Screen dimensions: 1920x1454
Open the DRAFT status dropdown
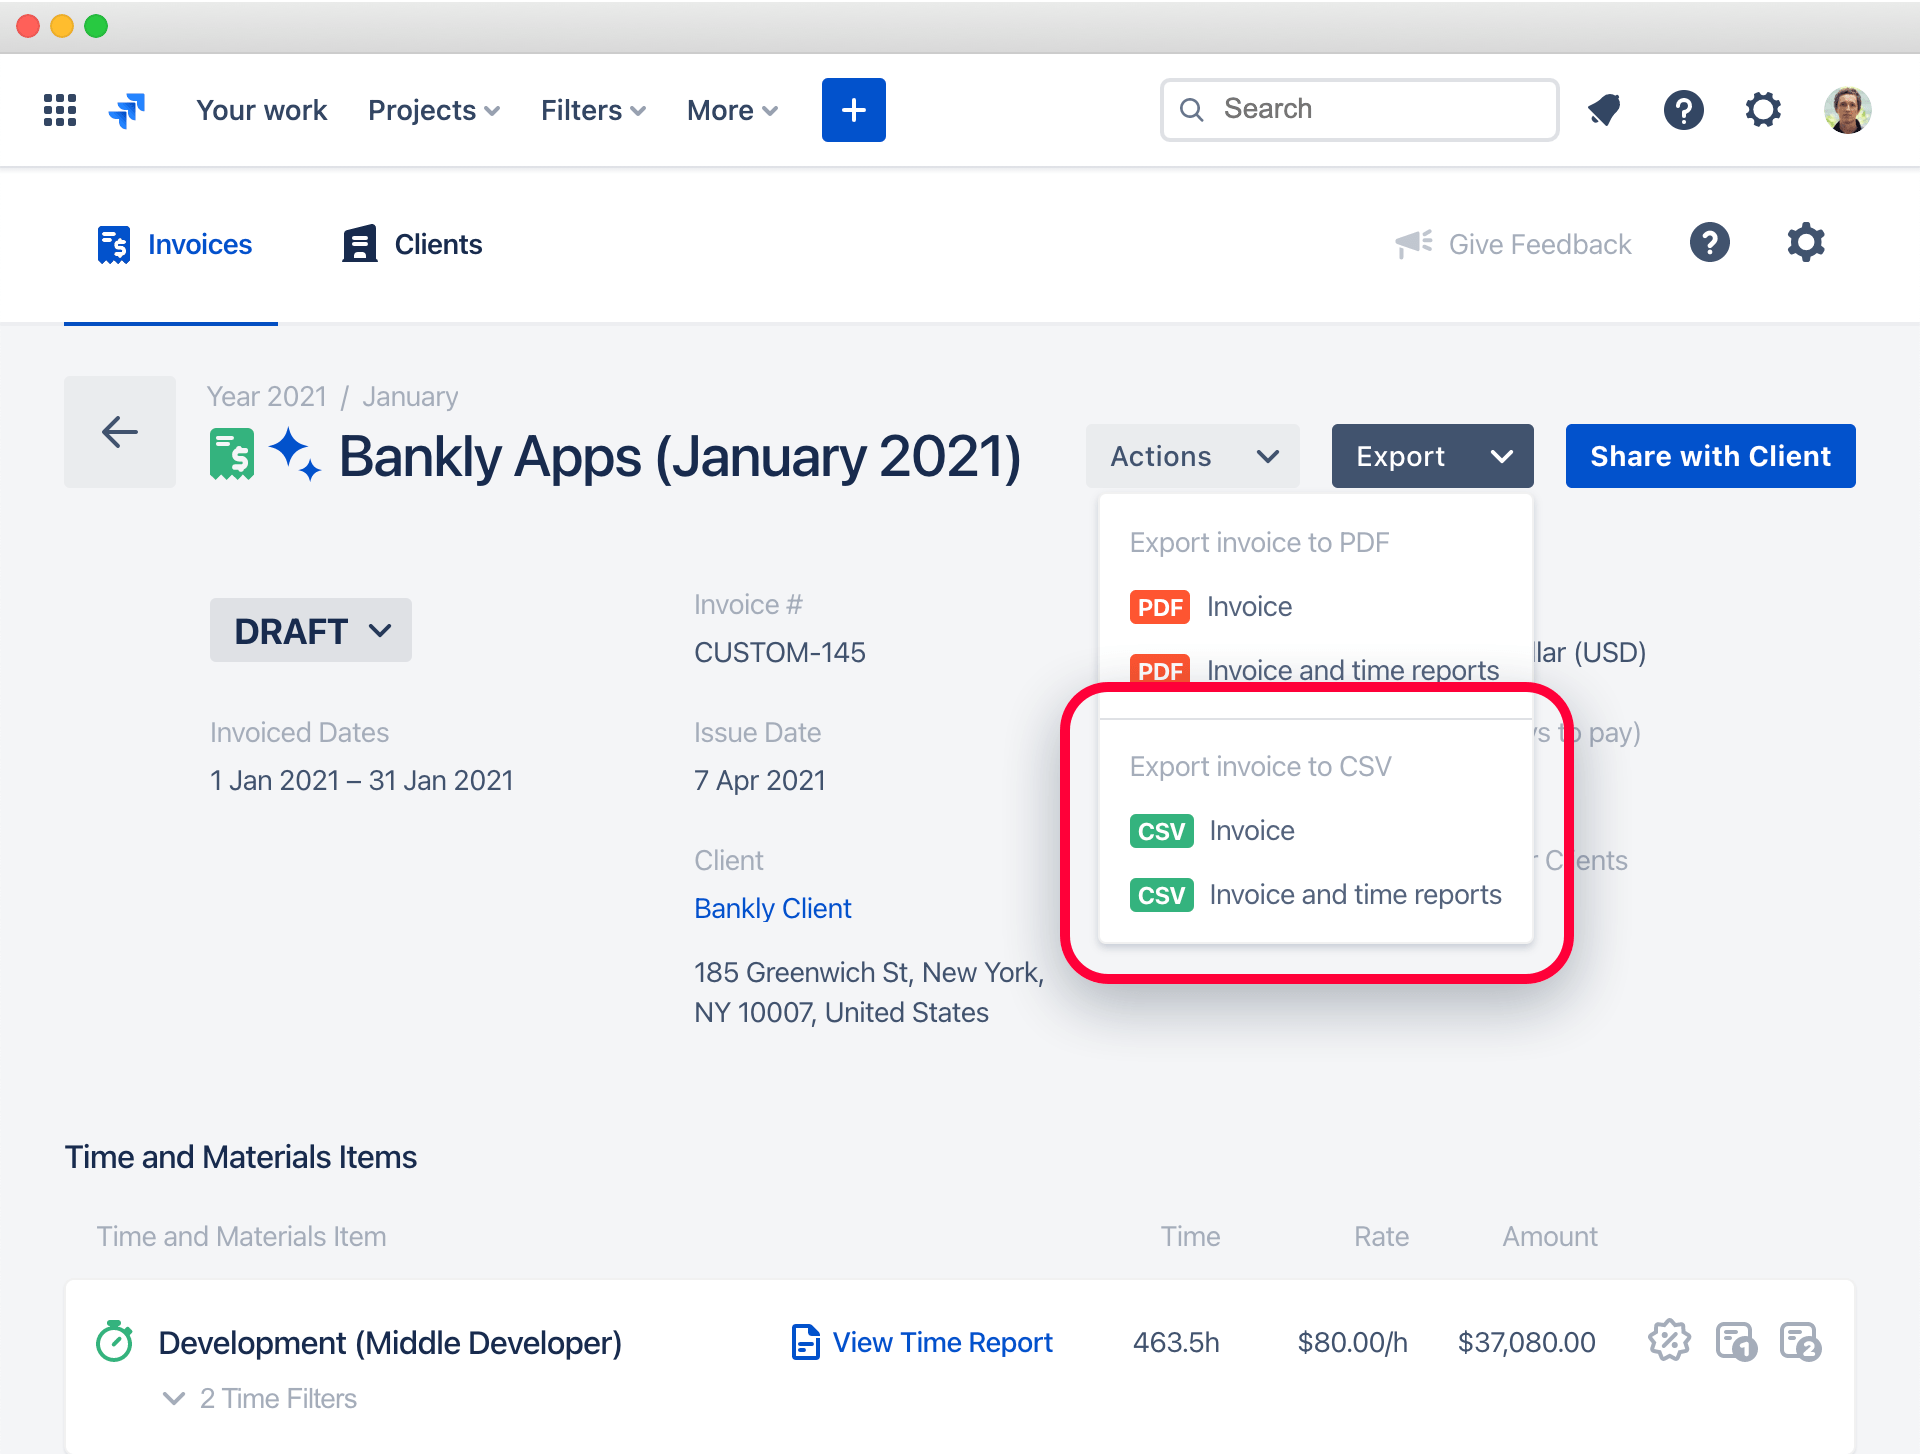(310, 630)
